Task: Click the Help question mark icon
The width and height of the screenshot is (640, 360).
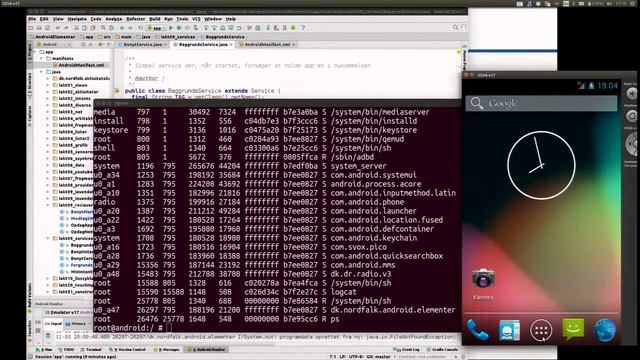Action: tap(303, 28)
